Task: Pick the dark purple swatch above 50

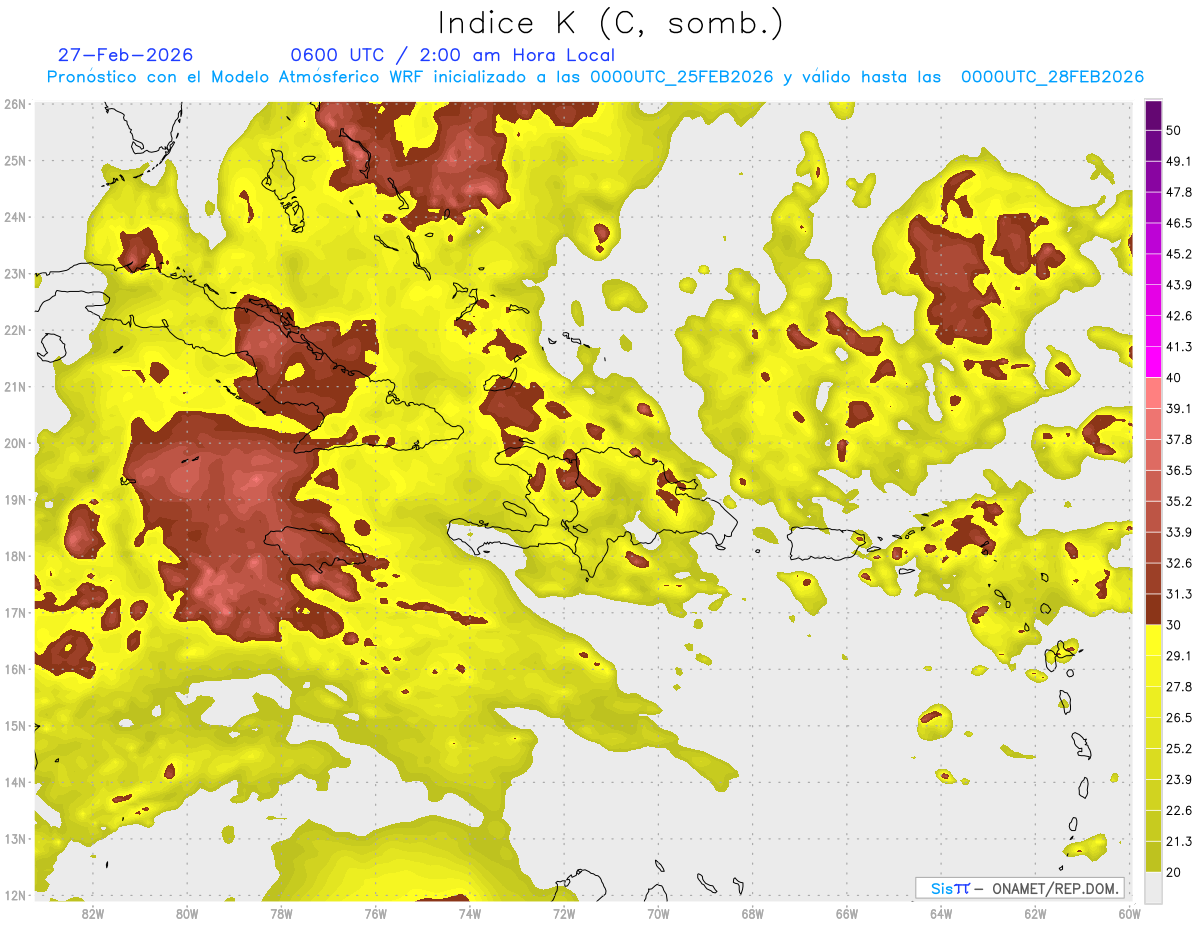Action: [x=1153, y=115]
